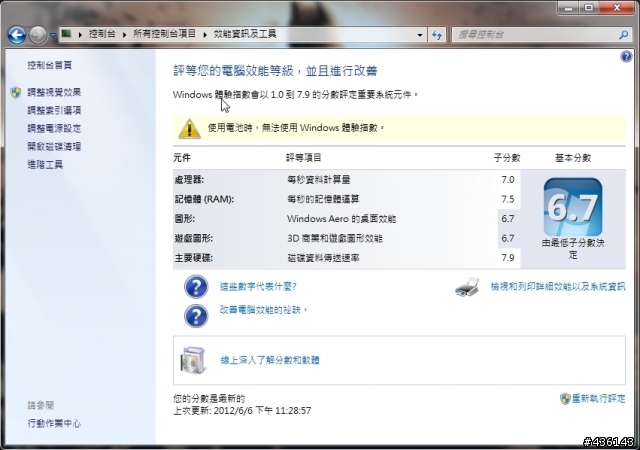The image size is (640, 450).
Task: Click the 評等項目 column header
Action: coord(304,158)
